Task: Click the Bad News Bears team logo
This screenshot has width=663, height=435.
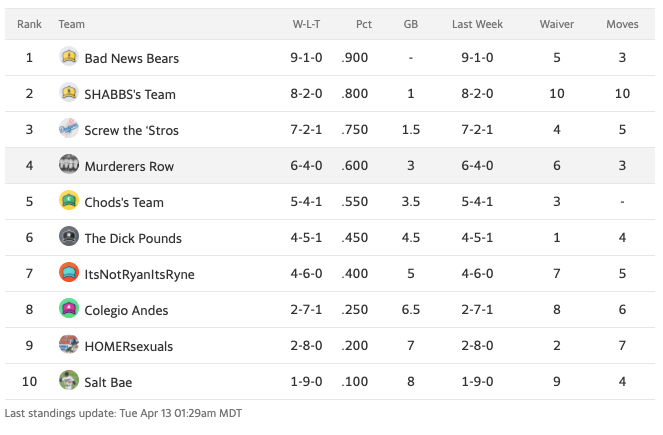Action: tap(69, 57)
